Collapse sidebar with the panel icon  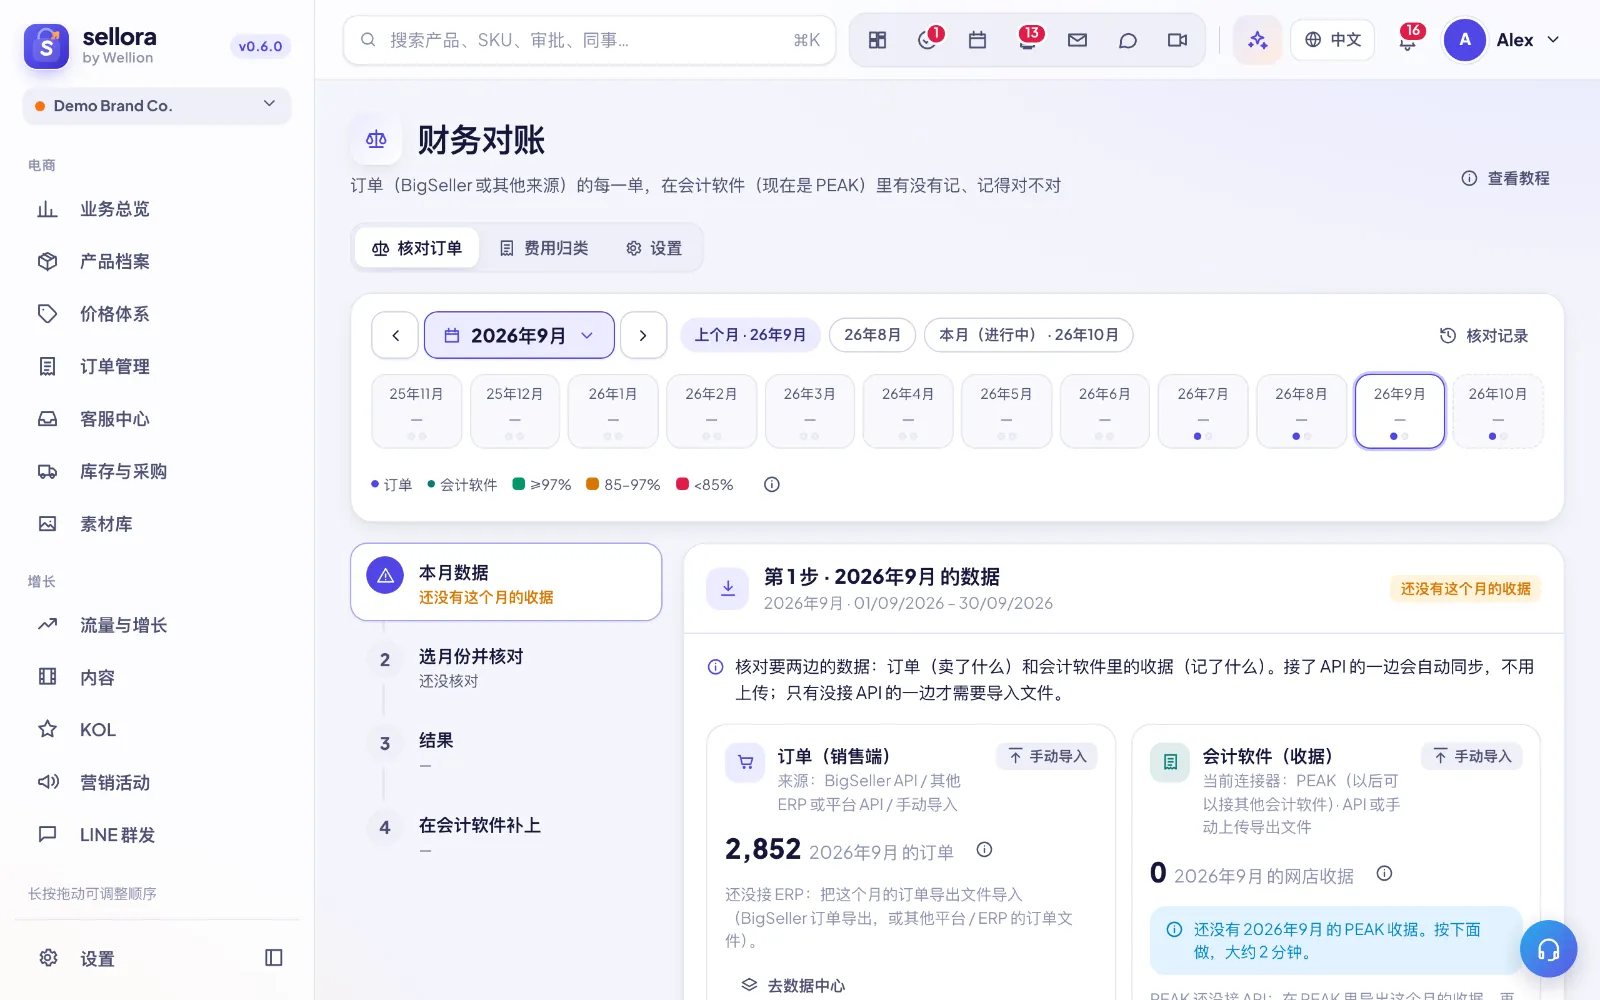273,958
